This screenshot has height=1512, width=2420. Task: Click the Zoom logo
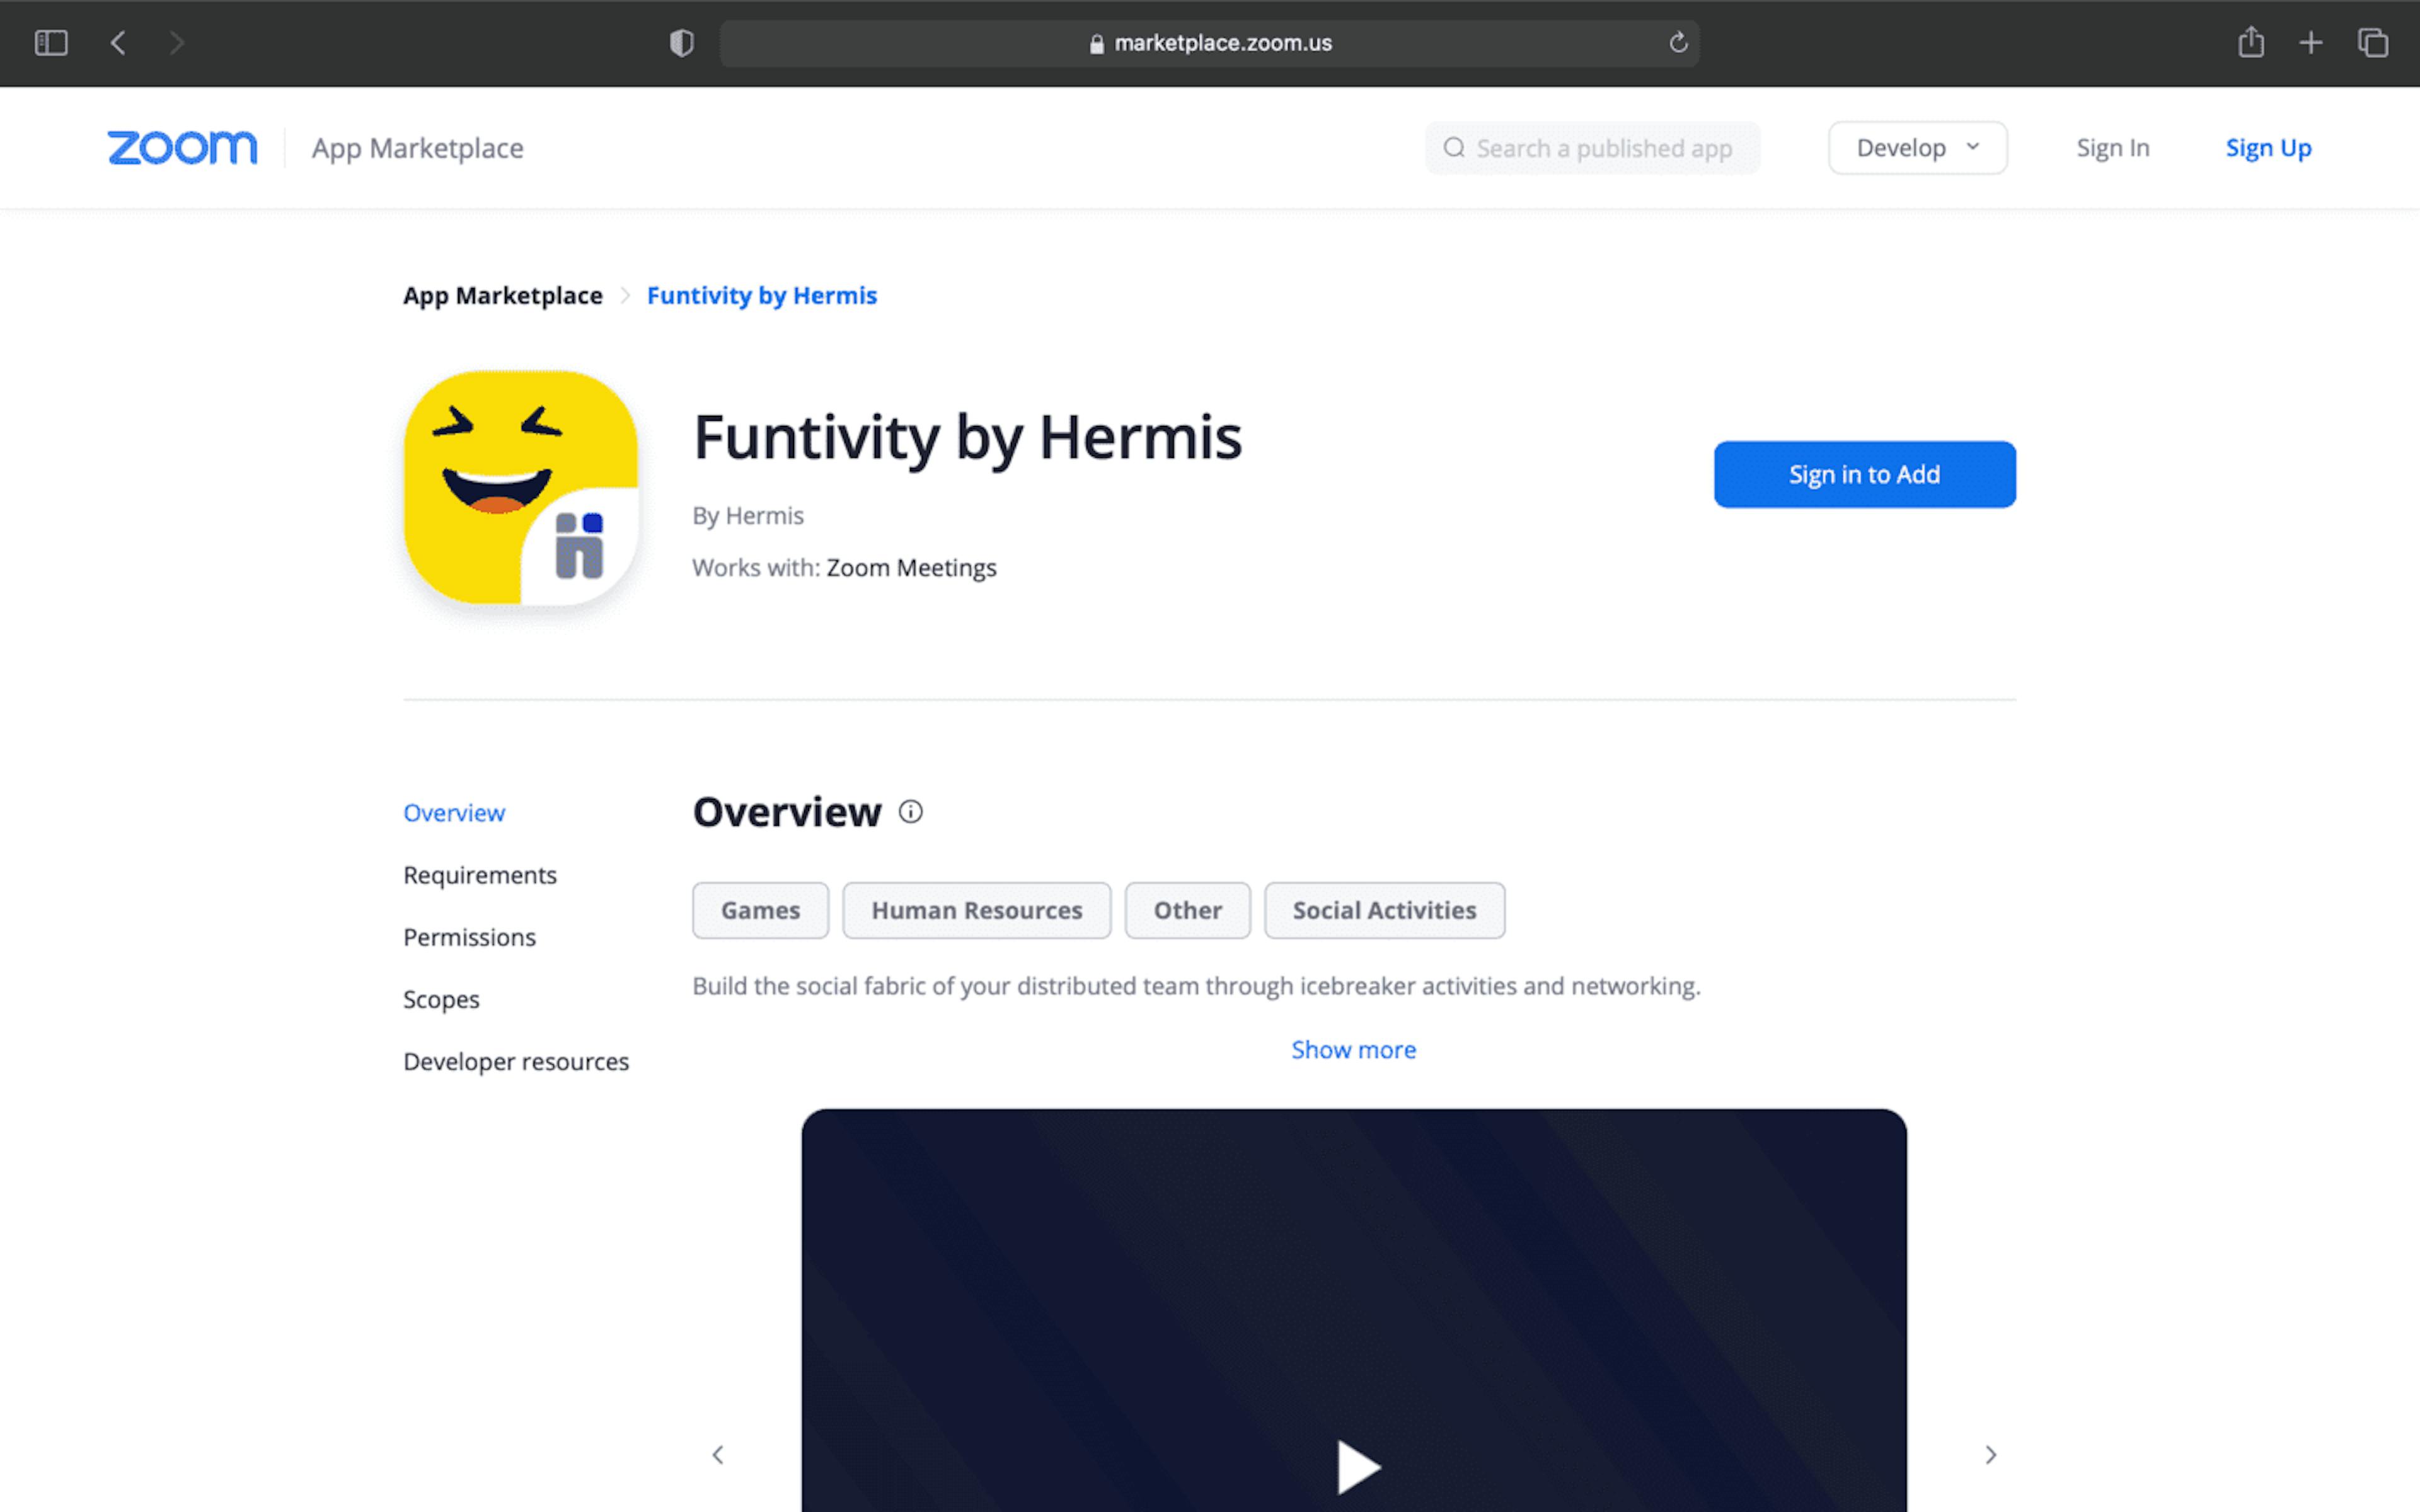click(182, 148)
